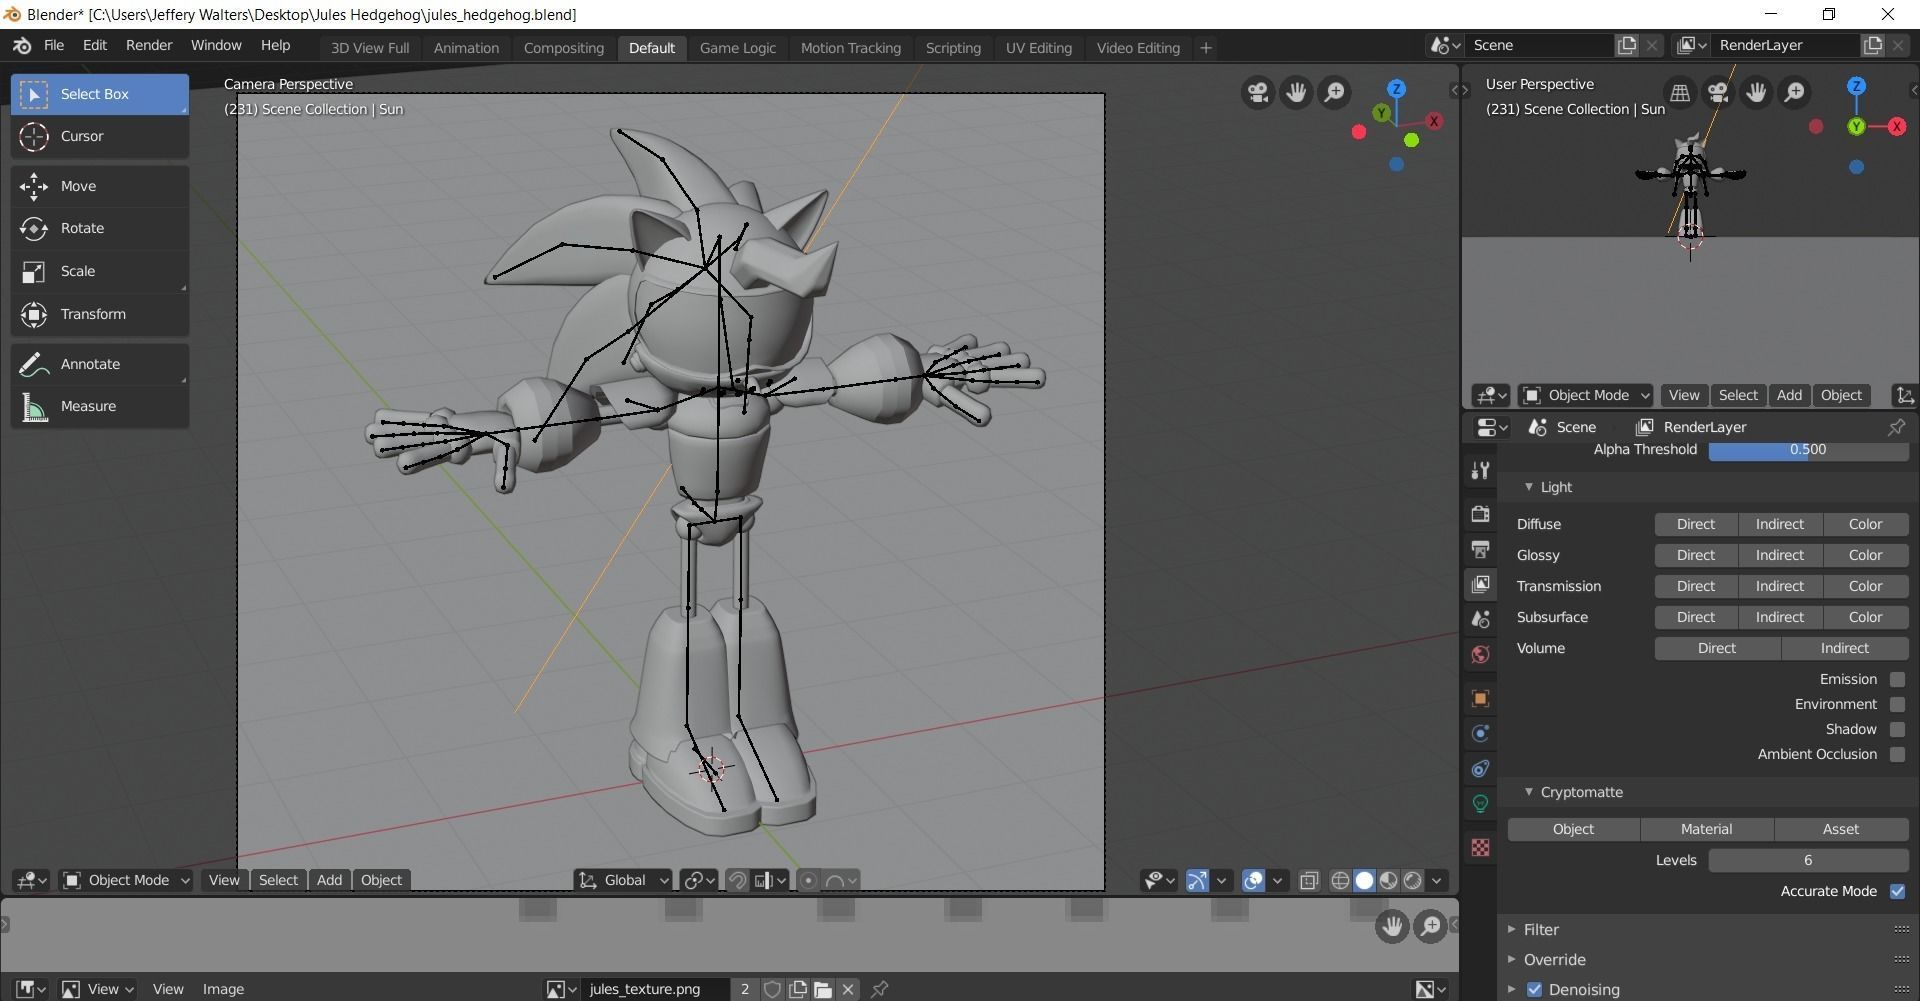This screenshot has height=1001, width=1920.
Task: Click the pan hand icon in main viewport
Action: coord(1296,93)
